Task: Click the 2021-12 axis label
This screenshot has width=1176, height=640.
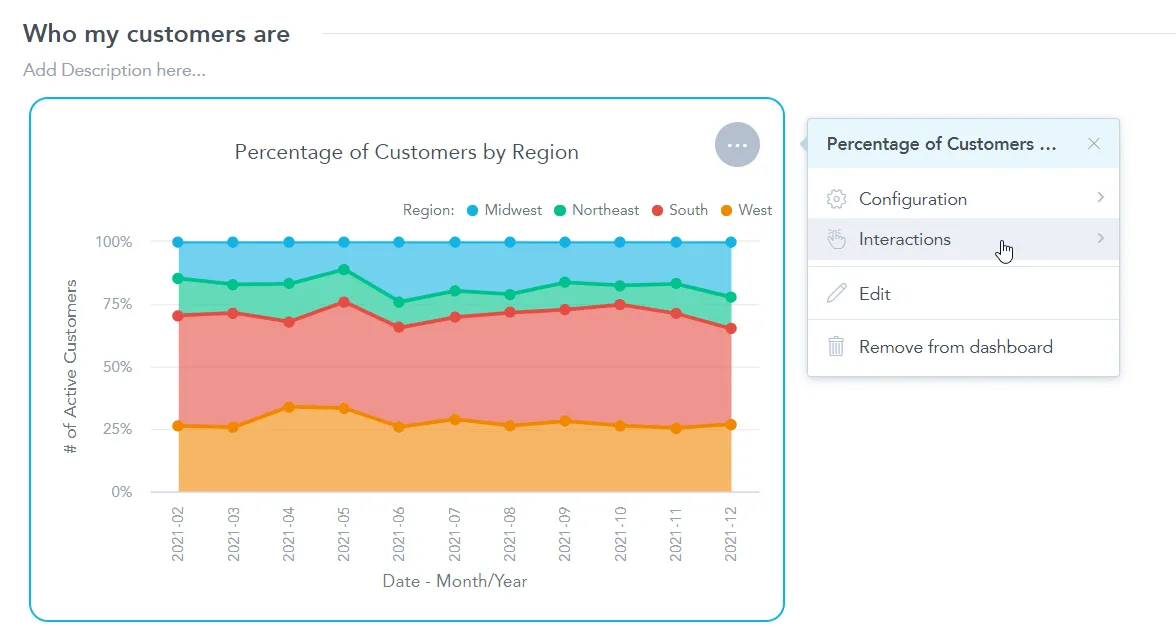Action: 729,535
